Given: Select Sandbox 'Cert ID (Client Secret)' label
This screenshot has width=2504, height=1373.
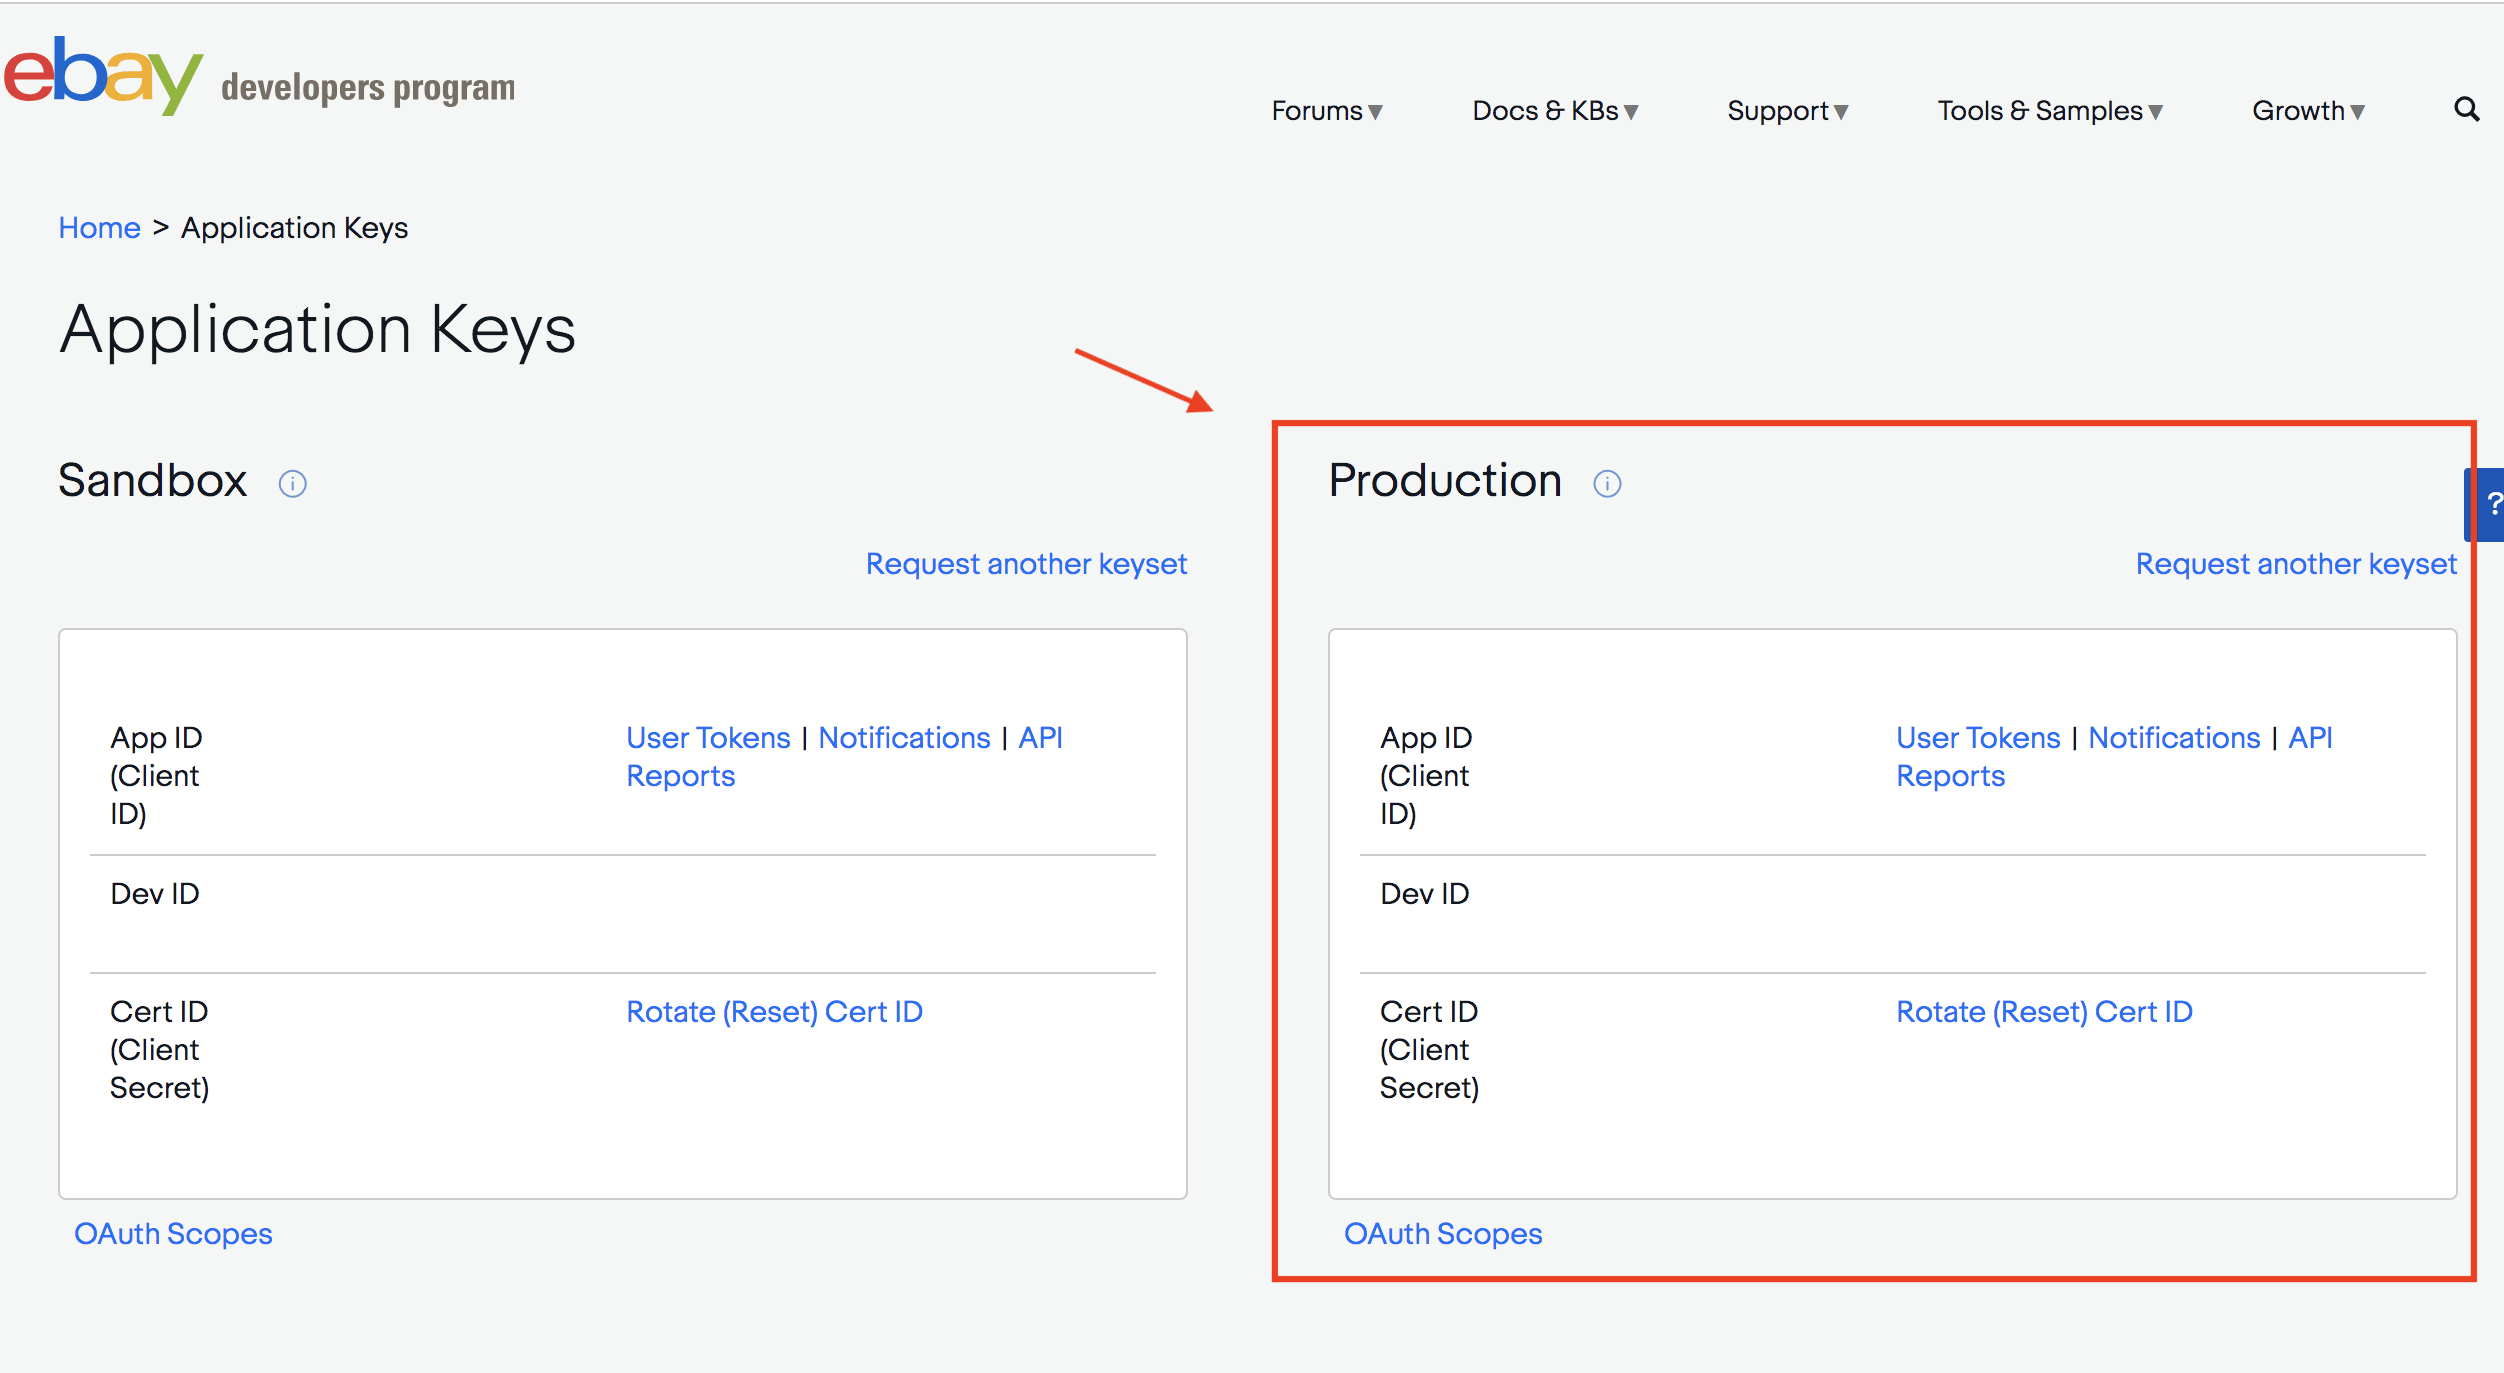Looking at the screenshot, I should pyautogui.click(x=160, y=1050).
